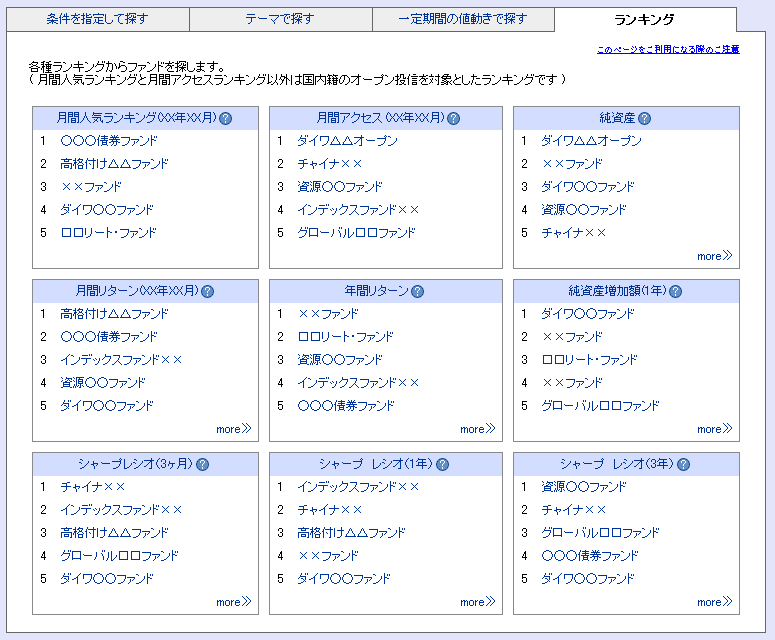The width and height of the screenshot is (775, 640).
Task: Open rank 1 資源○○ファンド in シャープレシオ(3年)
Action: [584, 487]
